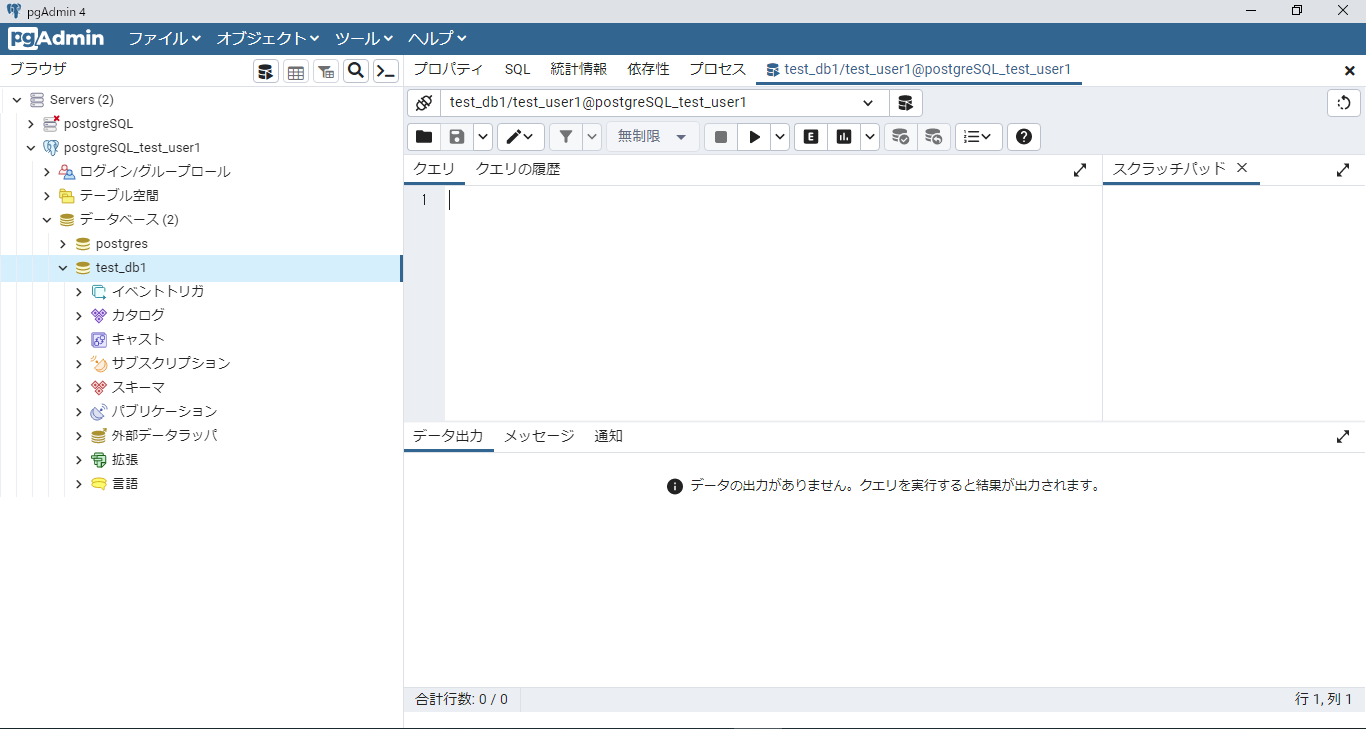Maximize the query editor panel
Screen dimensions: 1366x729
(x=1080, y=170)
